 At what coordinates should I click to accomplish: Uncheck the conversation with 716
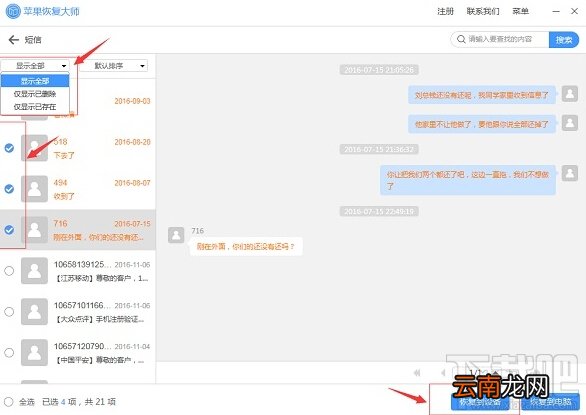[x=9, y=230]
